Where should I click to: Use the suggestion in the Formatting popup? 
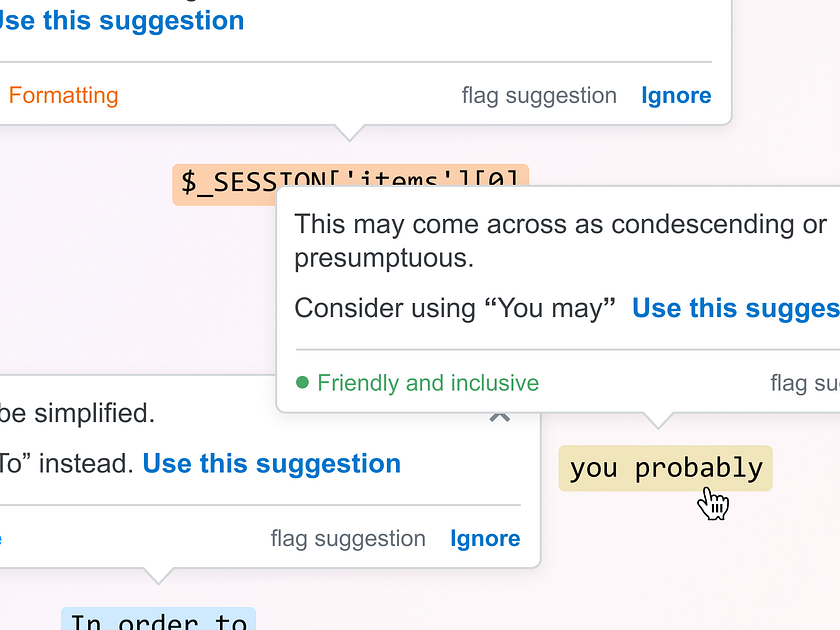120,21
